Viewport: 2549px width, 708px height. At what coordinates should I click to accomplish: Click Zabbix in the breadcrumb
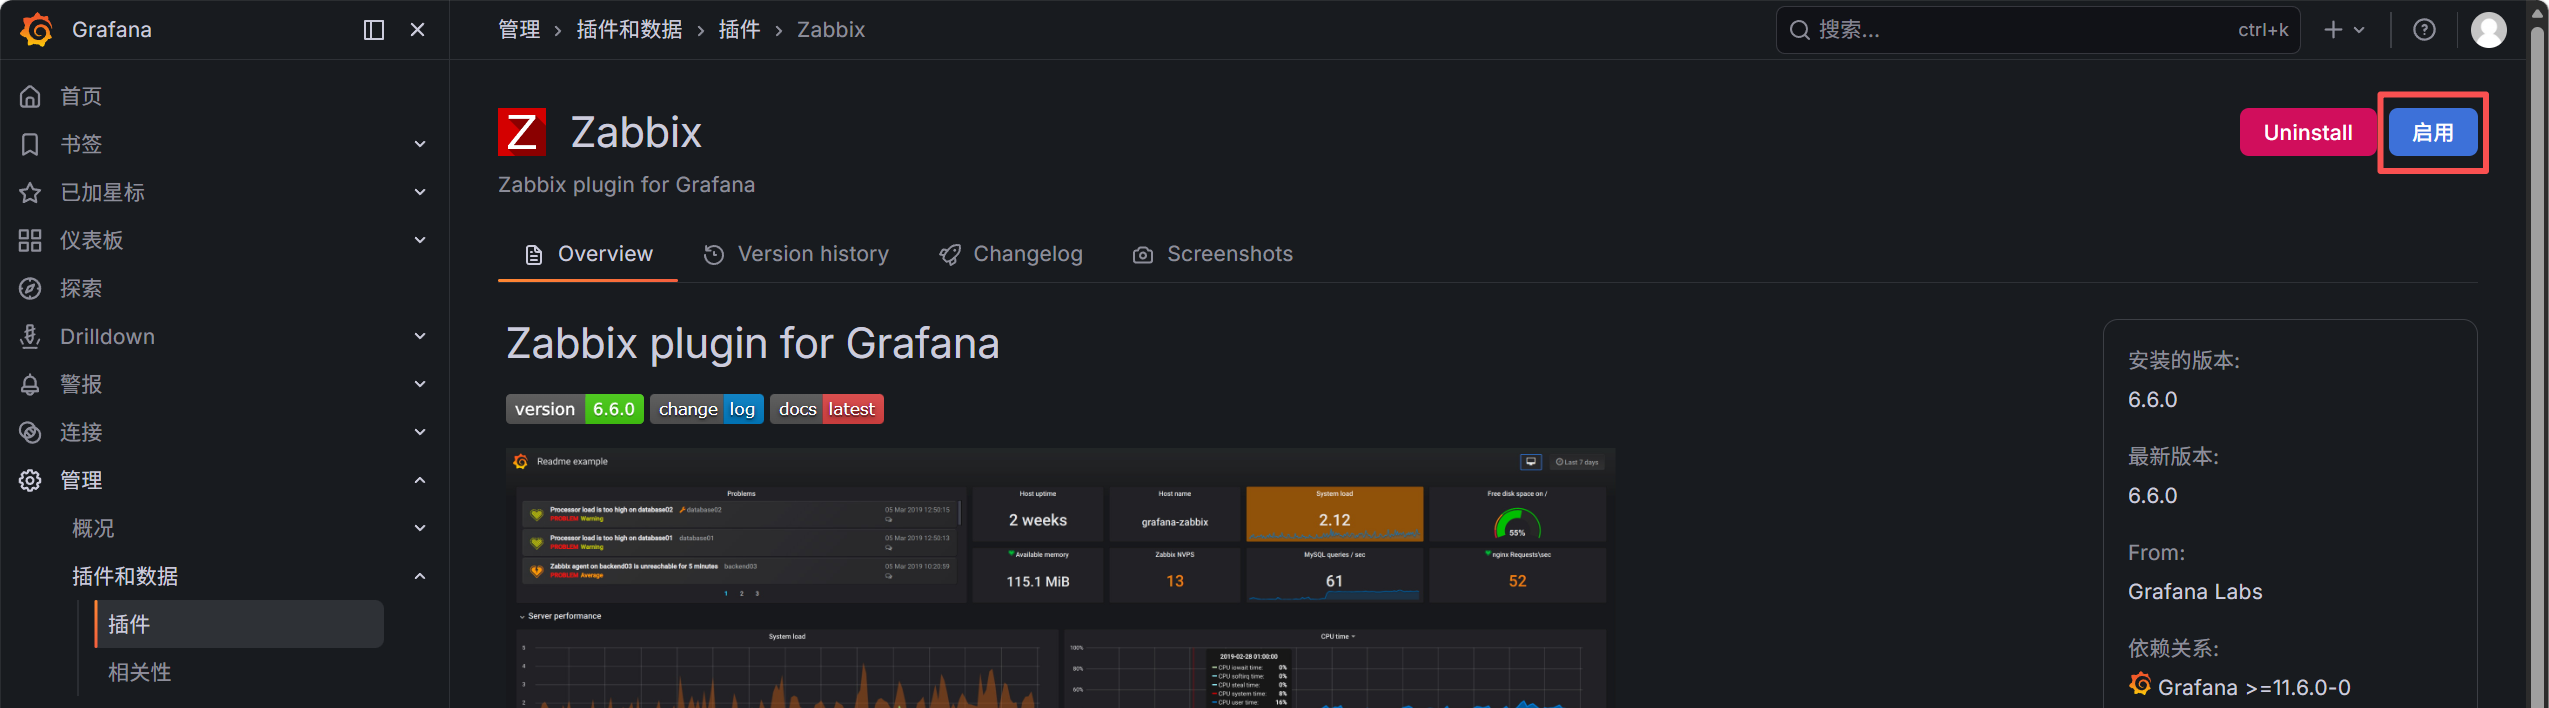pos(831,30)
